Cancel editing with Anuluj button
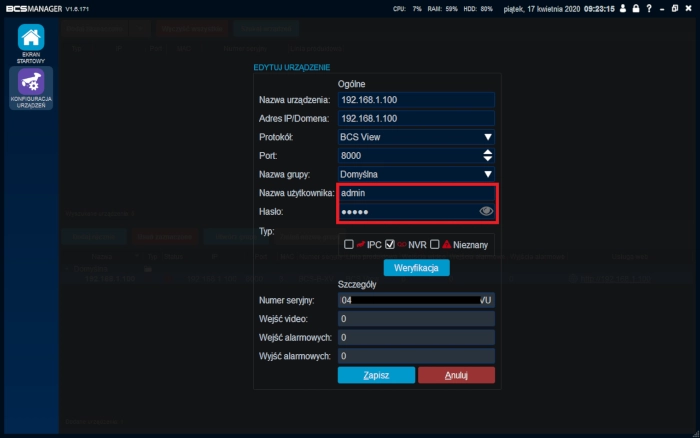 pyautogui.click(x=456, y=375)
